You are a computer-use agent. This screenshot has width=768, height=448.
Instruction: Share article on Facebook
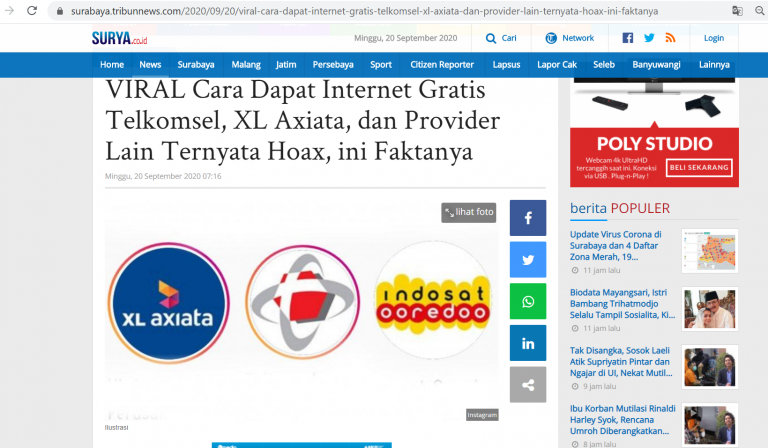528,218
